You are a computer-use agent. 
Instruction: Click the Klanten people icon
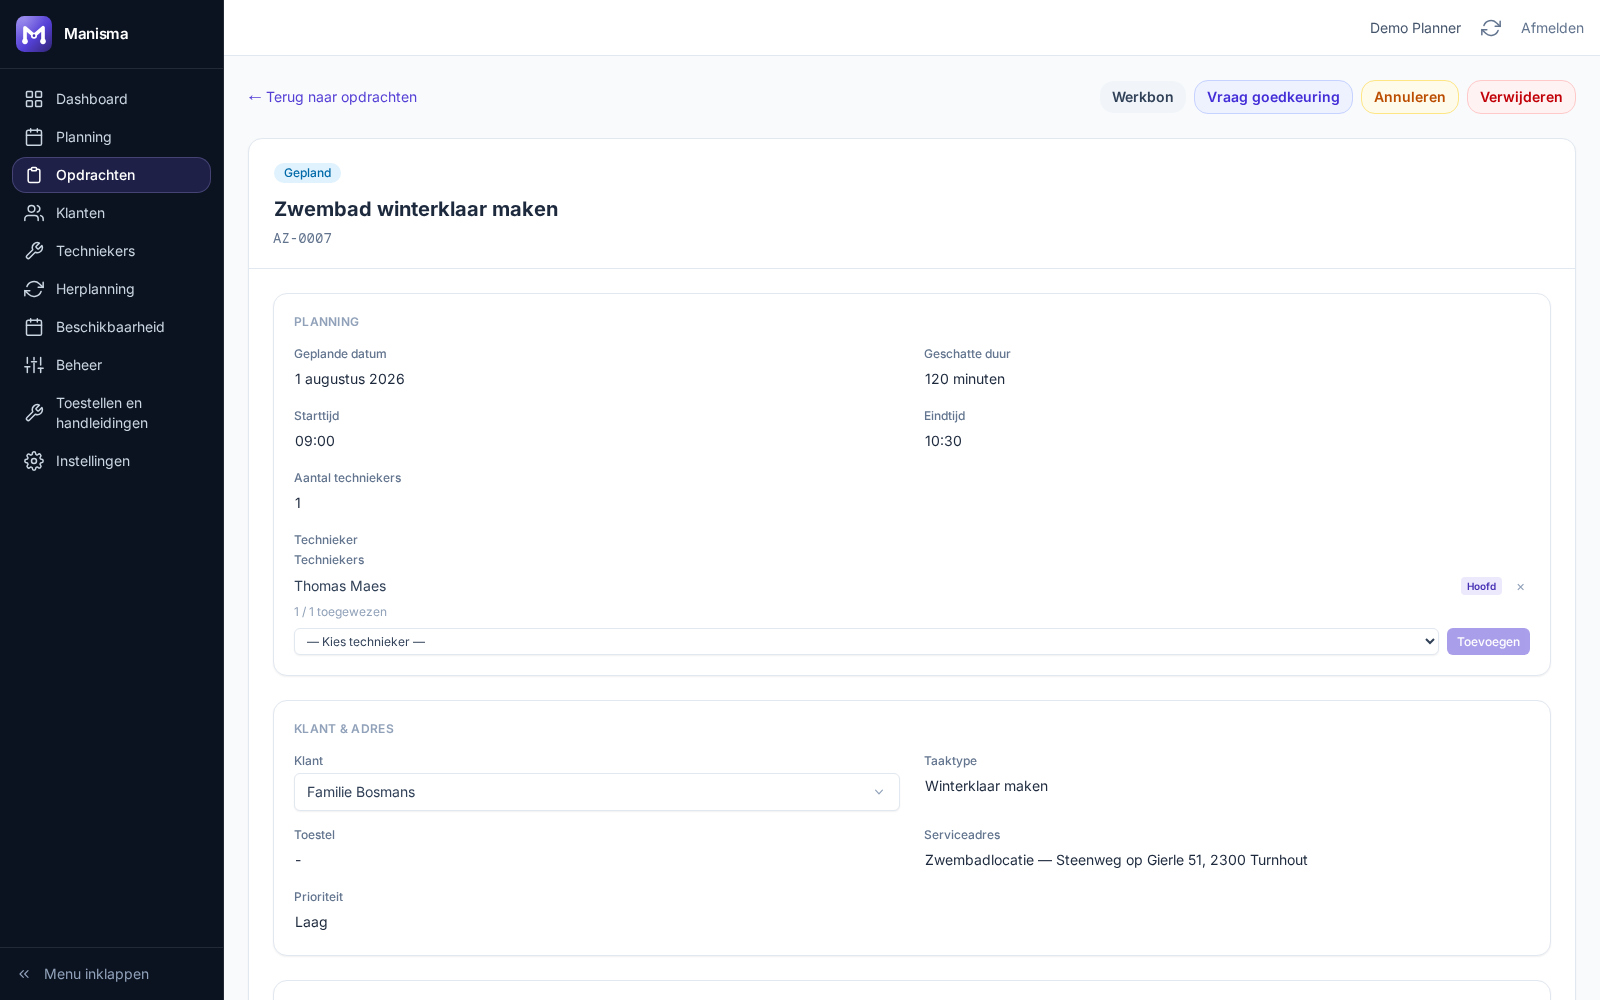tap(34, 213)
